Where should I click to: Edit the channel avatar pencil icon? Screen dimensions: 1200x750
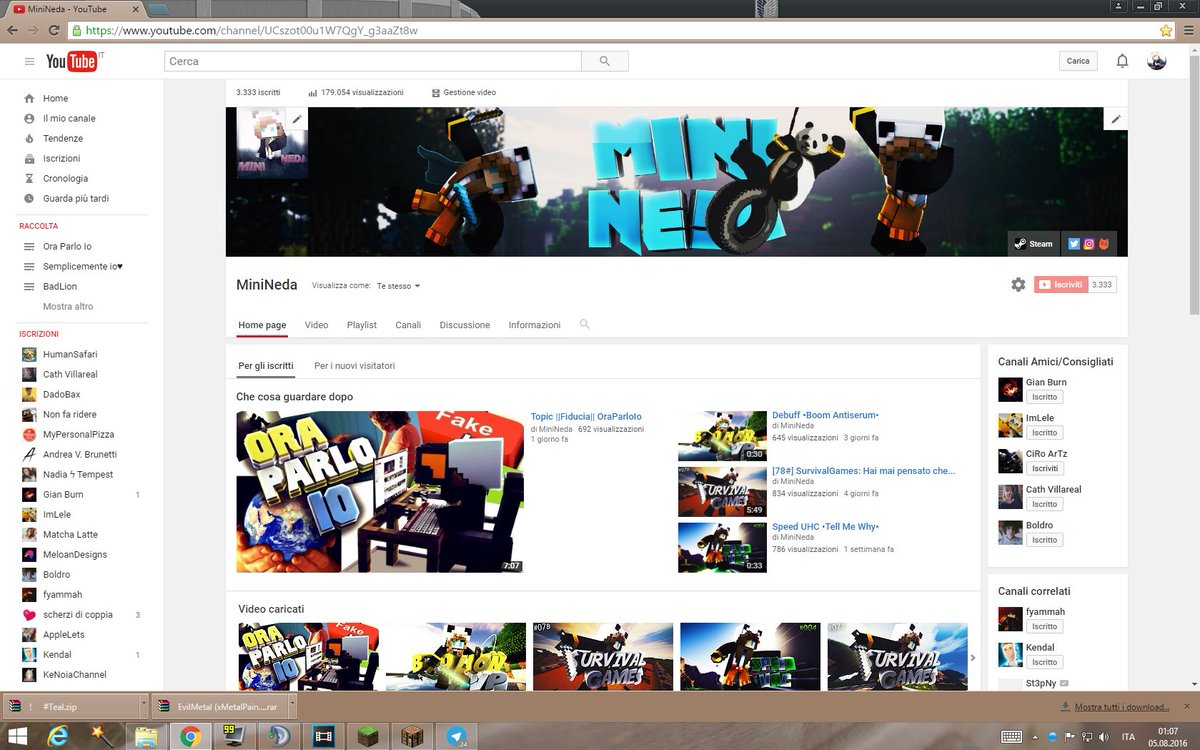coord(297,119)
